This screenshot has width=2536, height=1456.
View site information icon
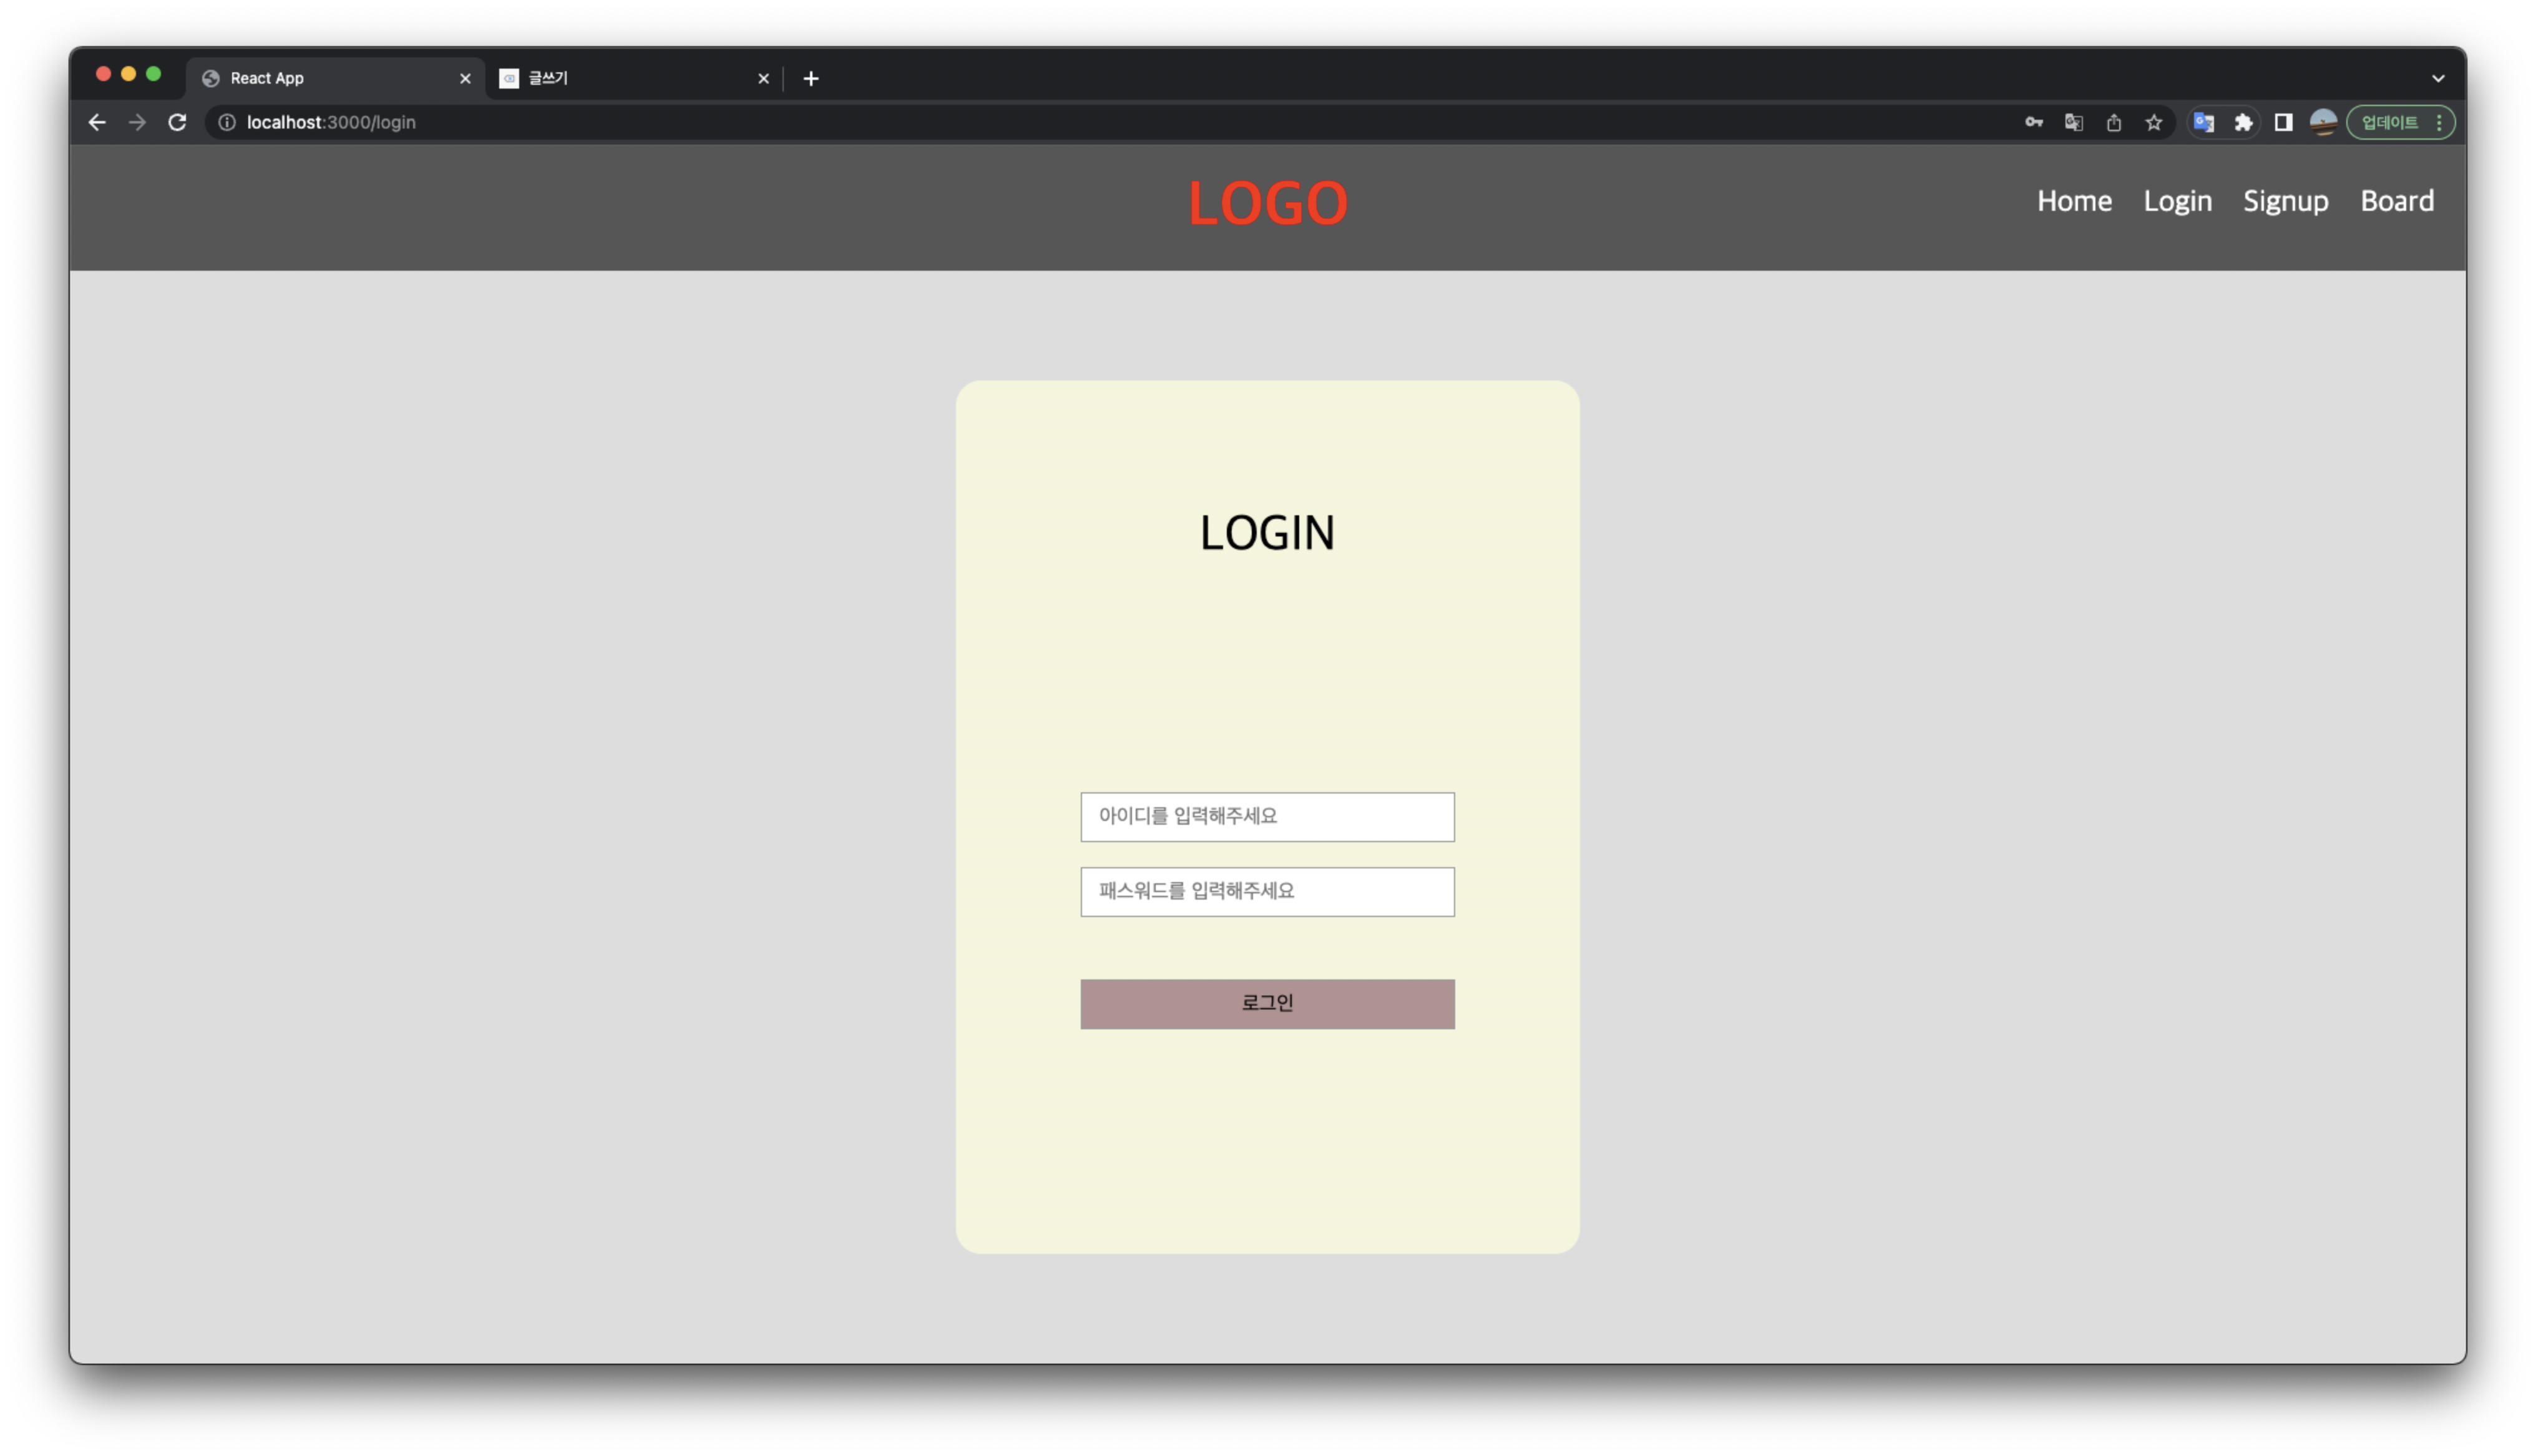click(227, 122)
